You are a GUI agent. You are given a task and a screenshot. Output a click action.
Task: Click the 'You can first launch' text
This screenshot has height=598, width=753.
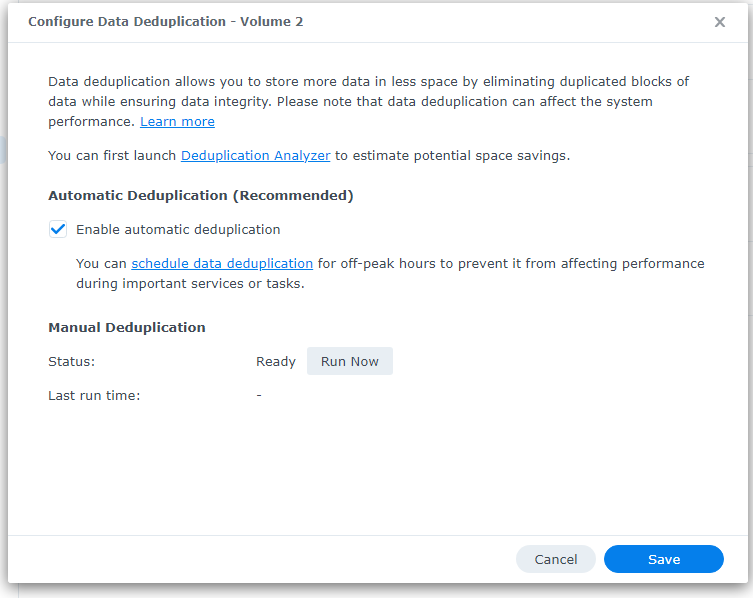coord(112,156)
